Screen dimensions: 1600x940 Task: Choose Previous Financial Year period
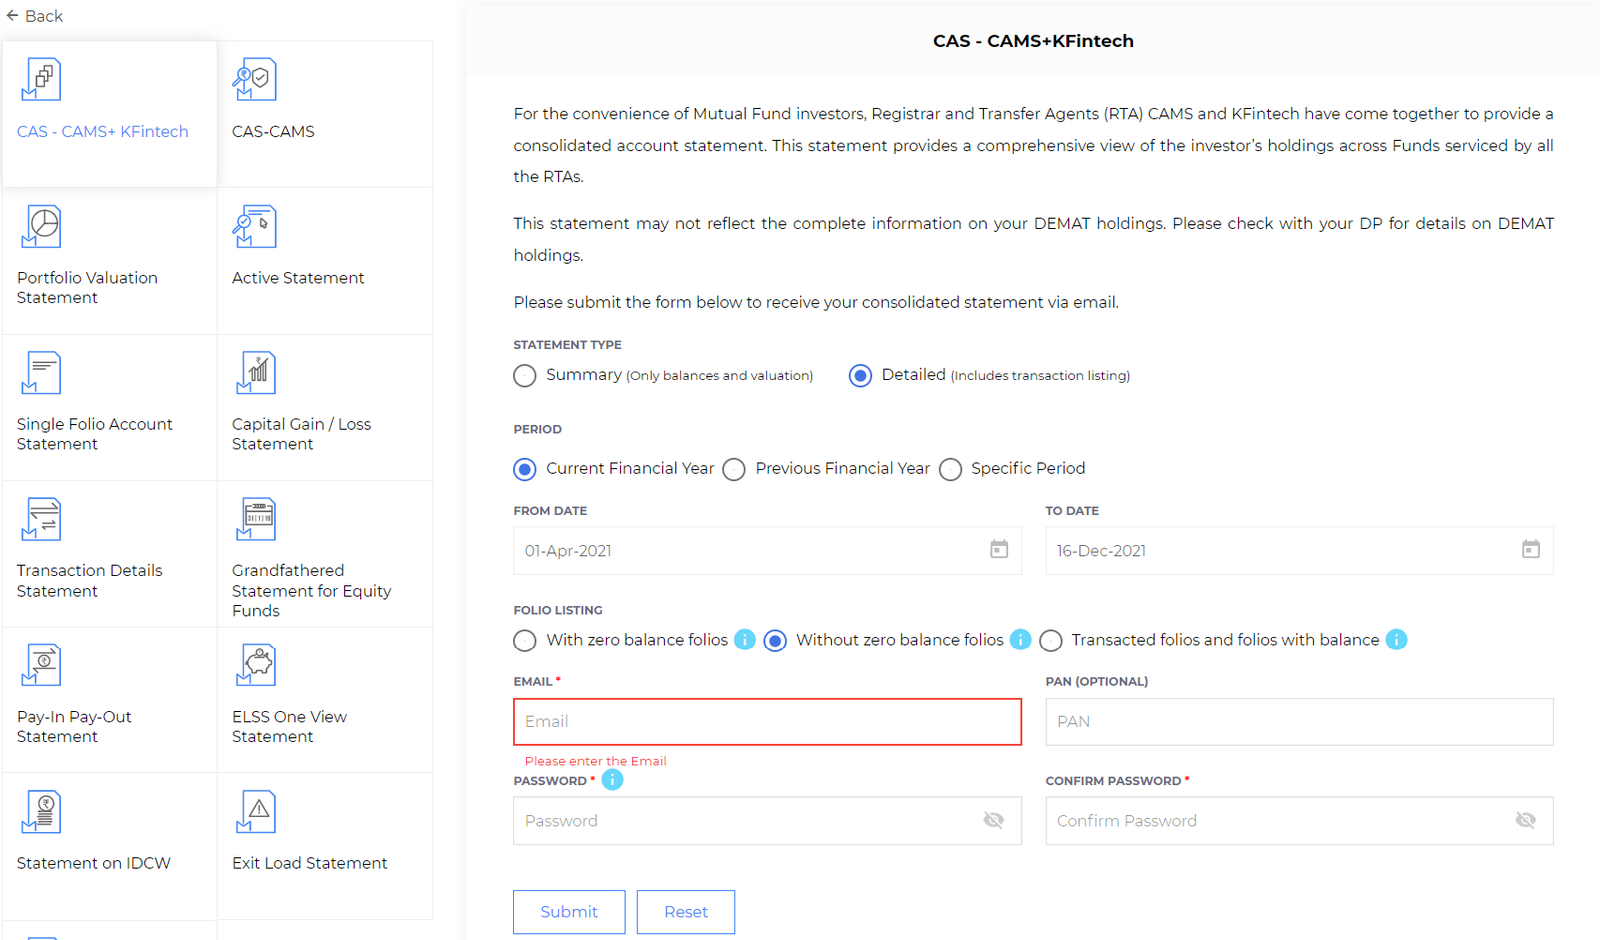[x=734, y=470]
